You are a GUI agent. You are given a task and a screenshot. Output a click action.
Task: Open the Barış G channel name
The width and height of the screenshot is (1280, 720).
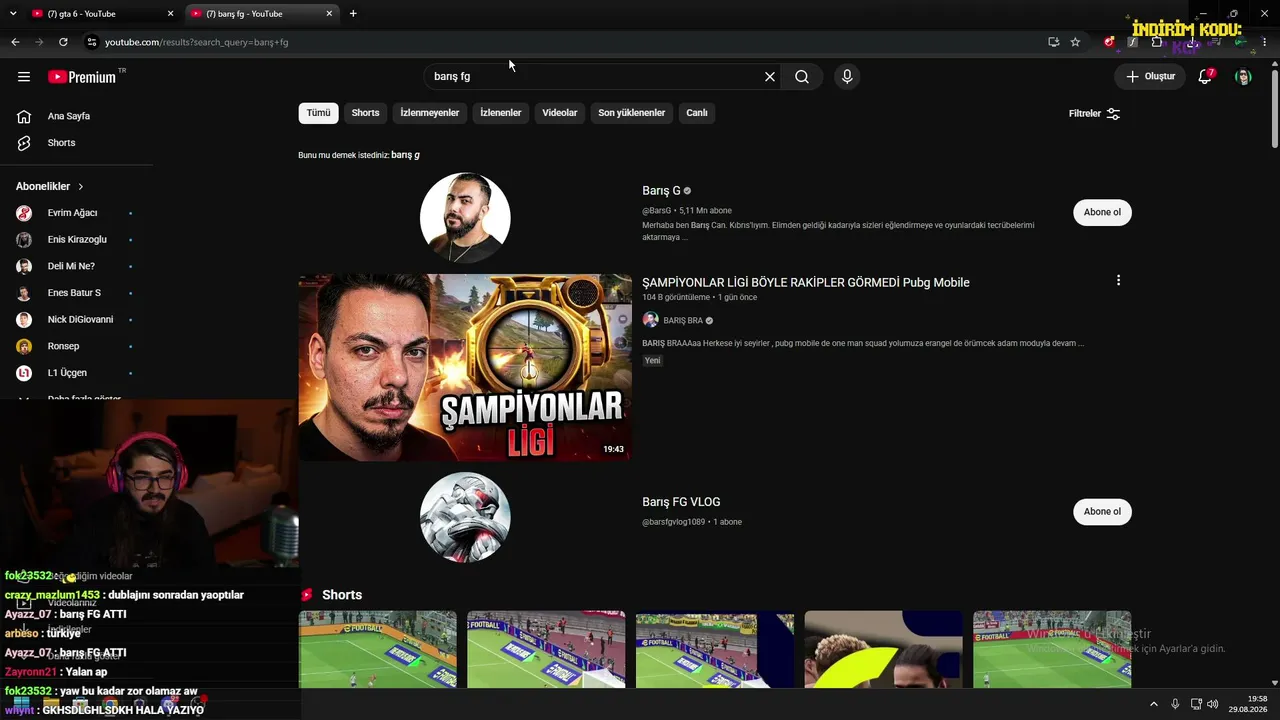(661, 191)
